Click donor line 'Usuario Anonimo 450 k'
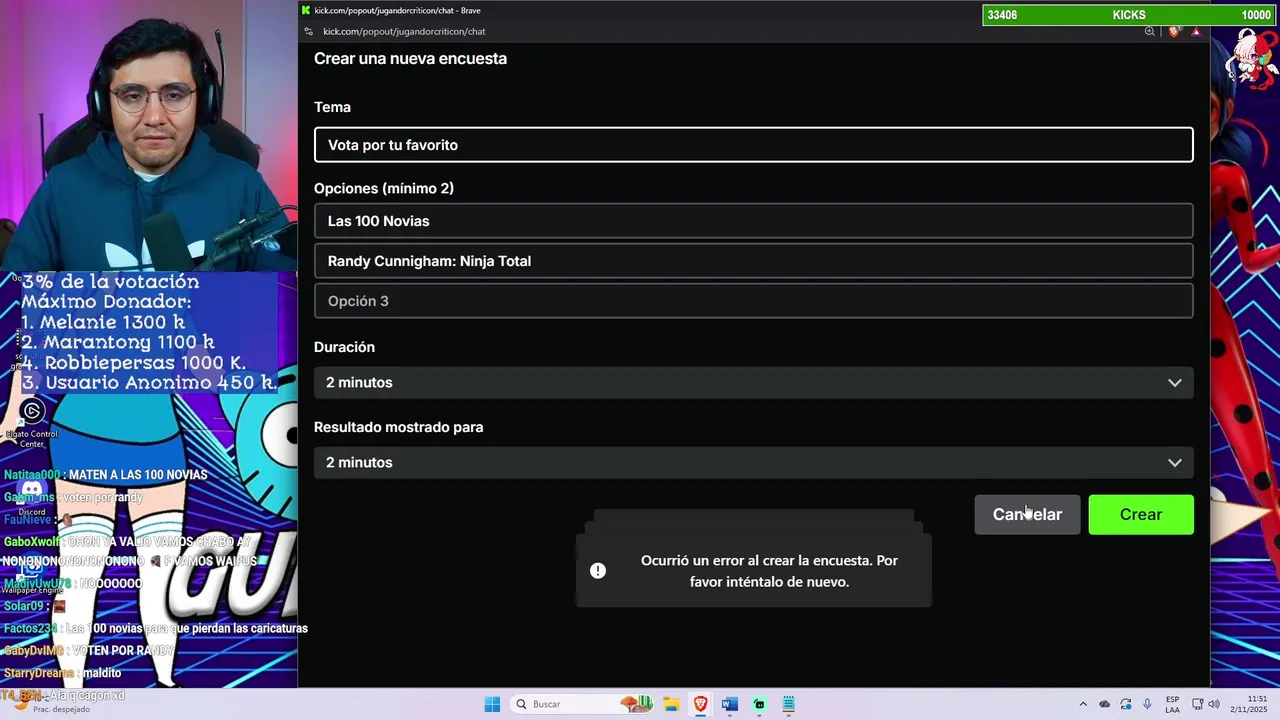 [149, 383]
